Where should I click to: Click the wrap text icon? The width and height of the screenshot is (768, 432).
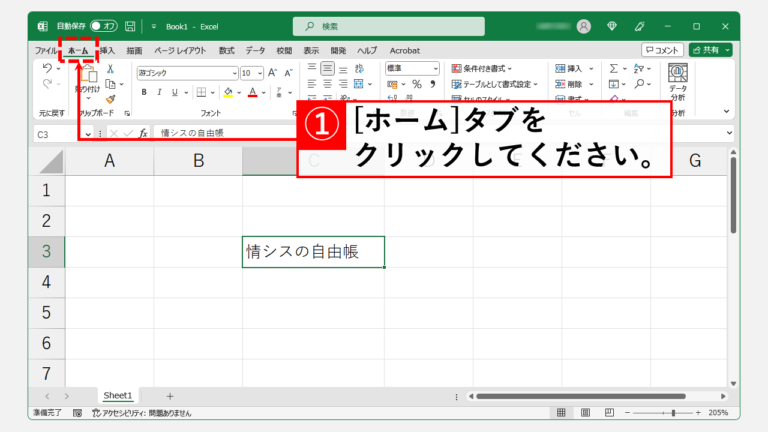pyautogui.click(x=360, y=69)
